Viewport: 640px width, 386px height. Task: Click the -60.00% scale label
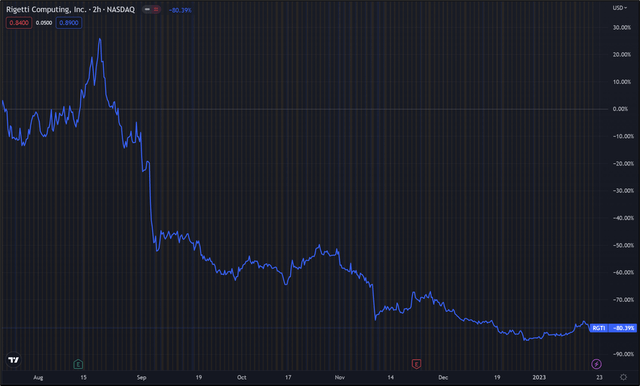(623, 272)
